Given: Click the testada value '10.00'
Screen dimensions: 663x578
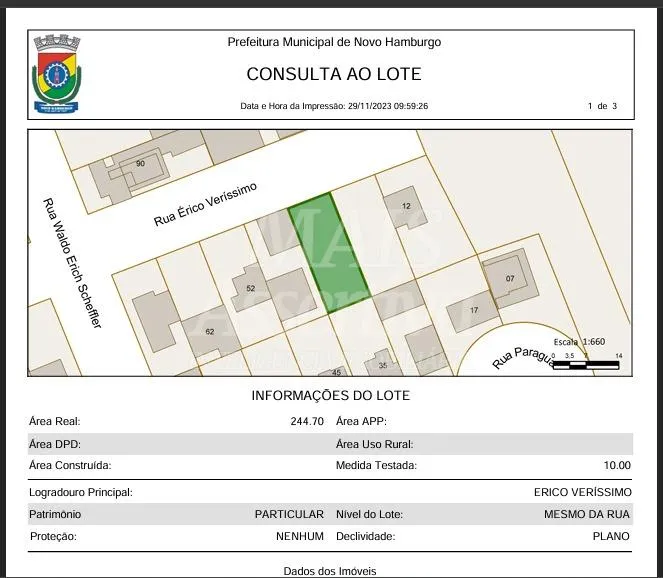Looking at the screenshot, I should 617,466.
